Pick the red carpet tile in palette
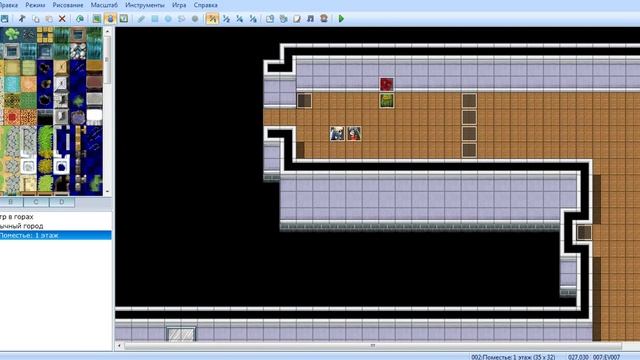The image size is (640, 360). tap(12, 117)
